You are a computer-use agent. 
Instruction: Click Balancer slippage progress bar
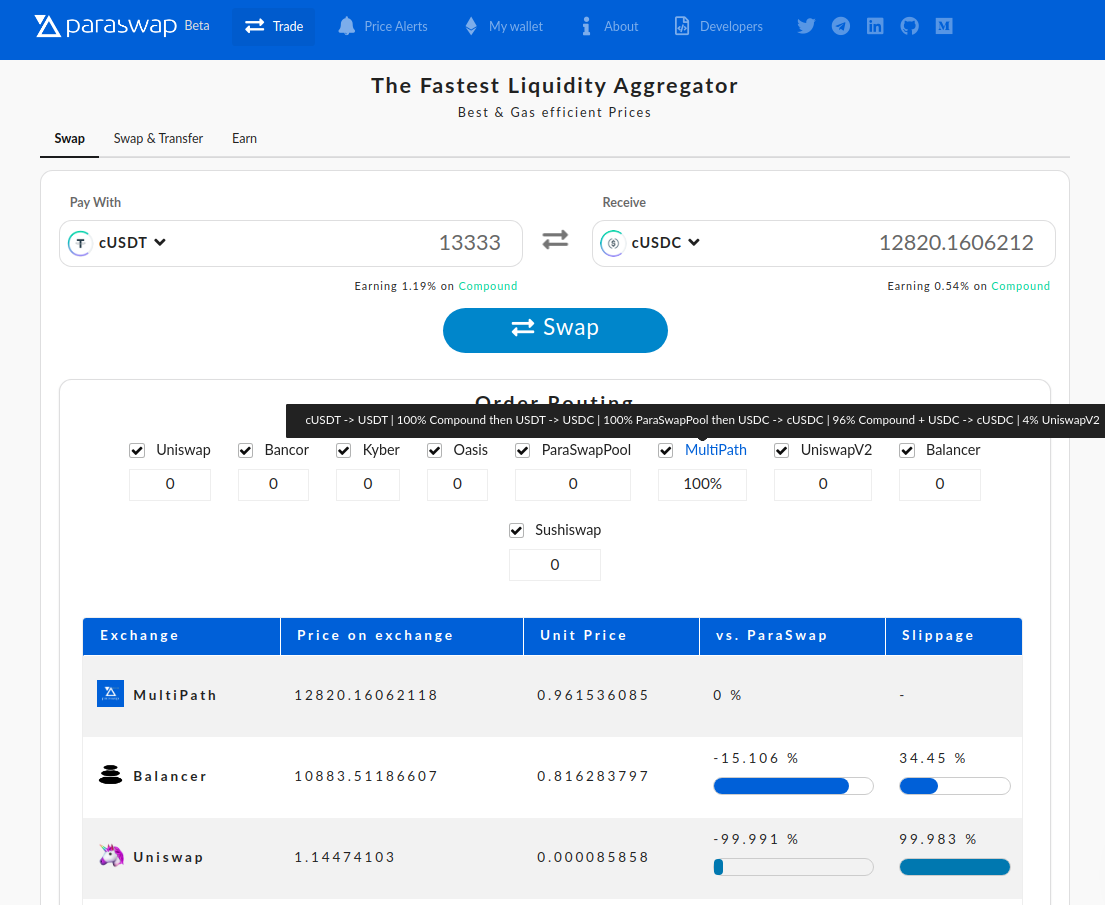955,786
